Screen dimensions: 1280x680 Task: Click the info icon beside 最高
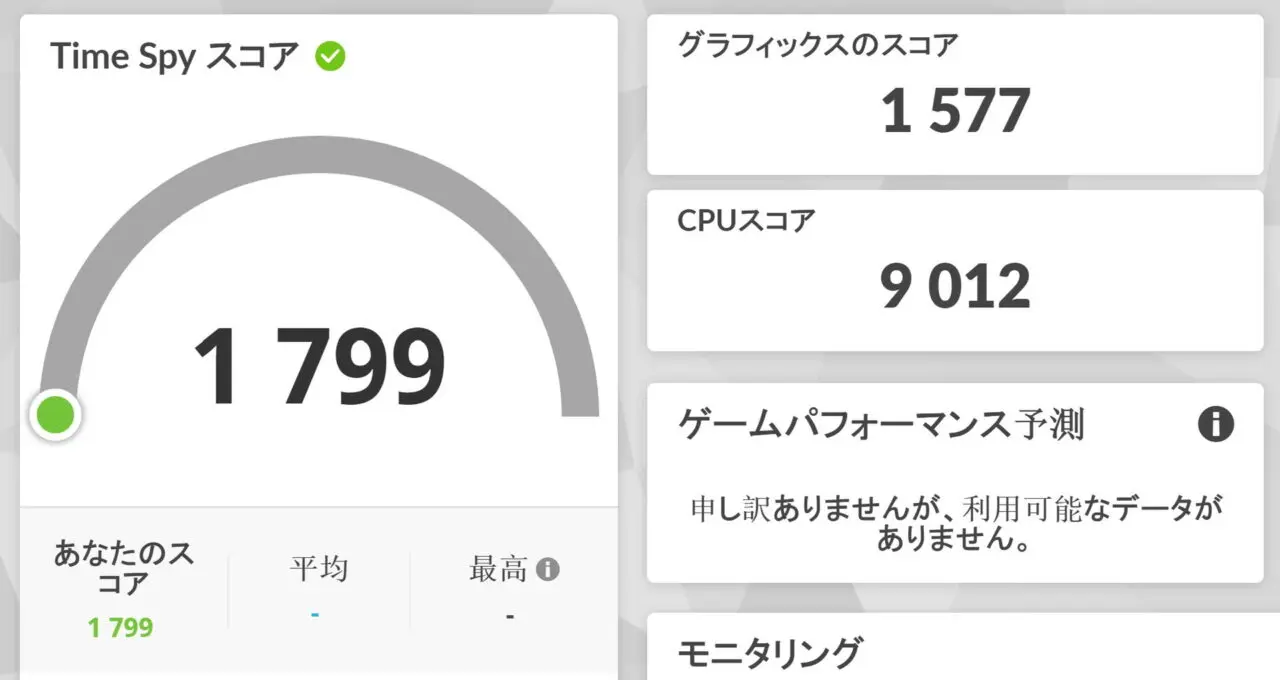[x=547, y=570]
